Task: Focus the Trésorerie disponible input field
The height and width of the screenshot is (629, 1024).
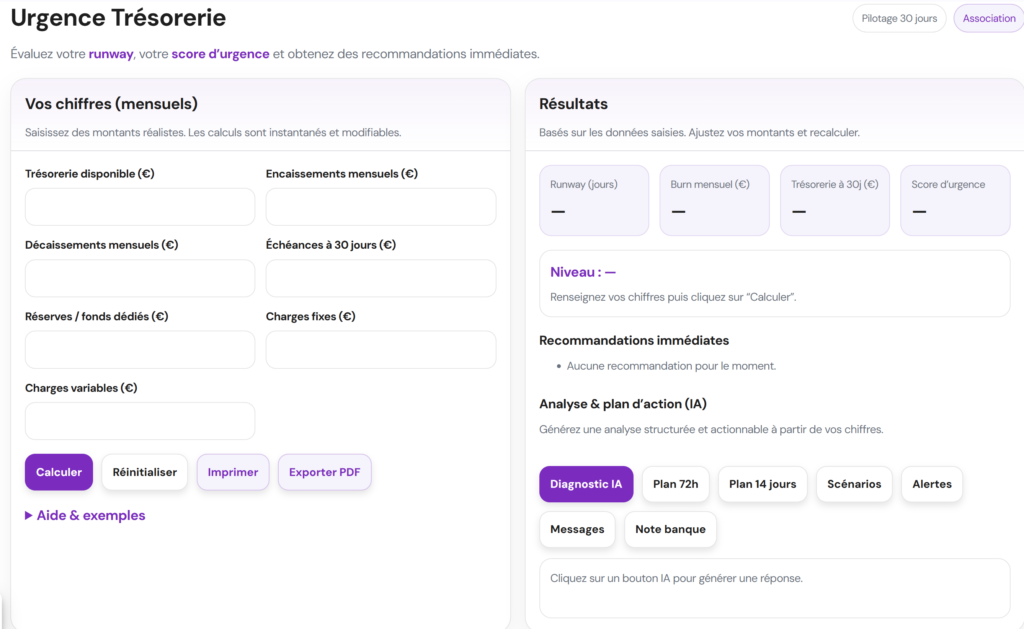Action: (140, 207)
